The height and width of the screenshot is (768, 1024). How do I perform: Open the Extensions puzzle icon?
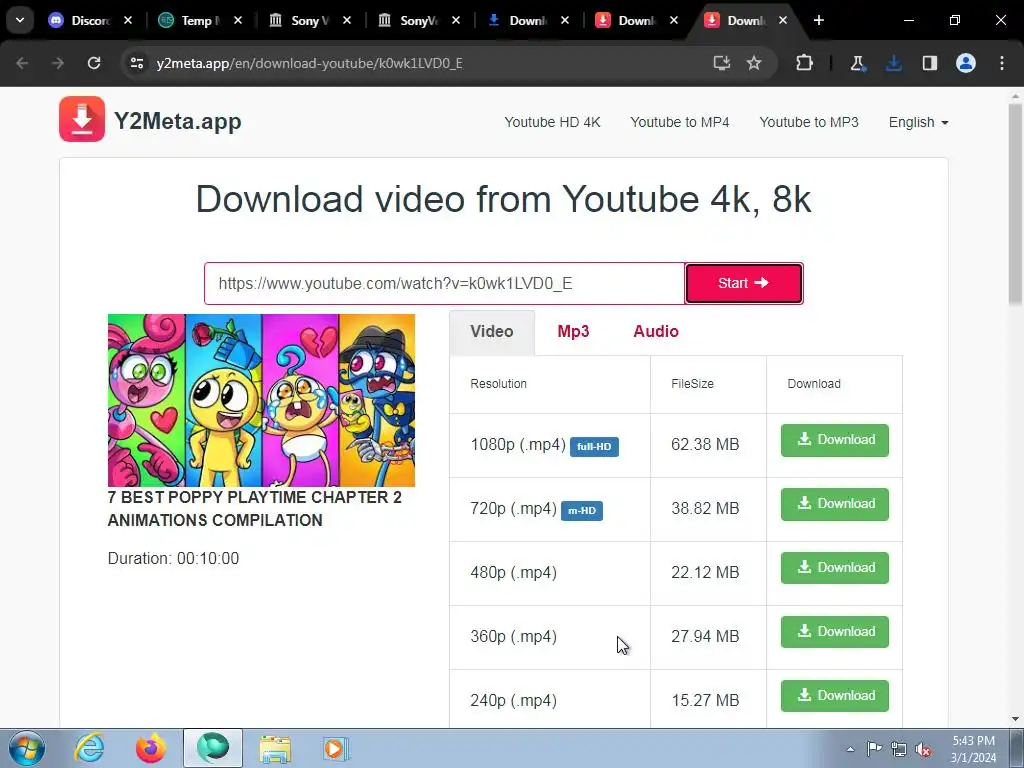tap(805, 63)
